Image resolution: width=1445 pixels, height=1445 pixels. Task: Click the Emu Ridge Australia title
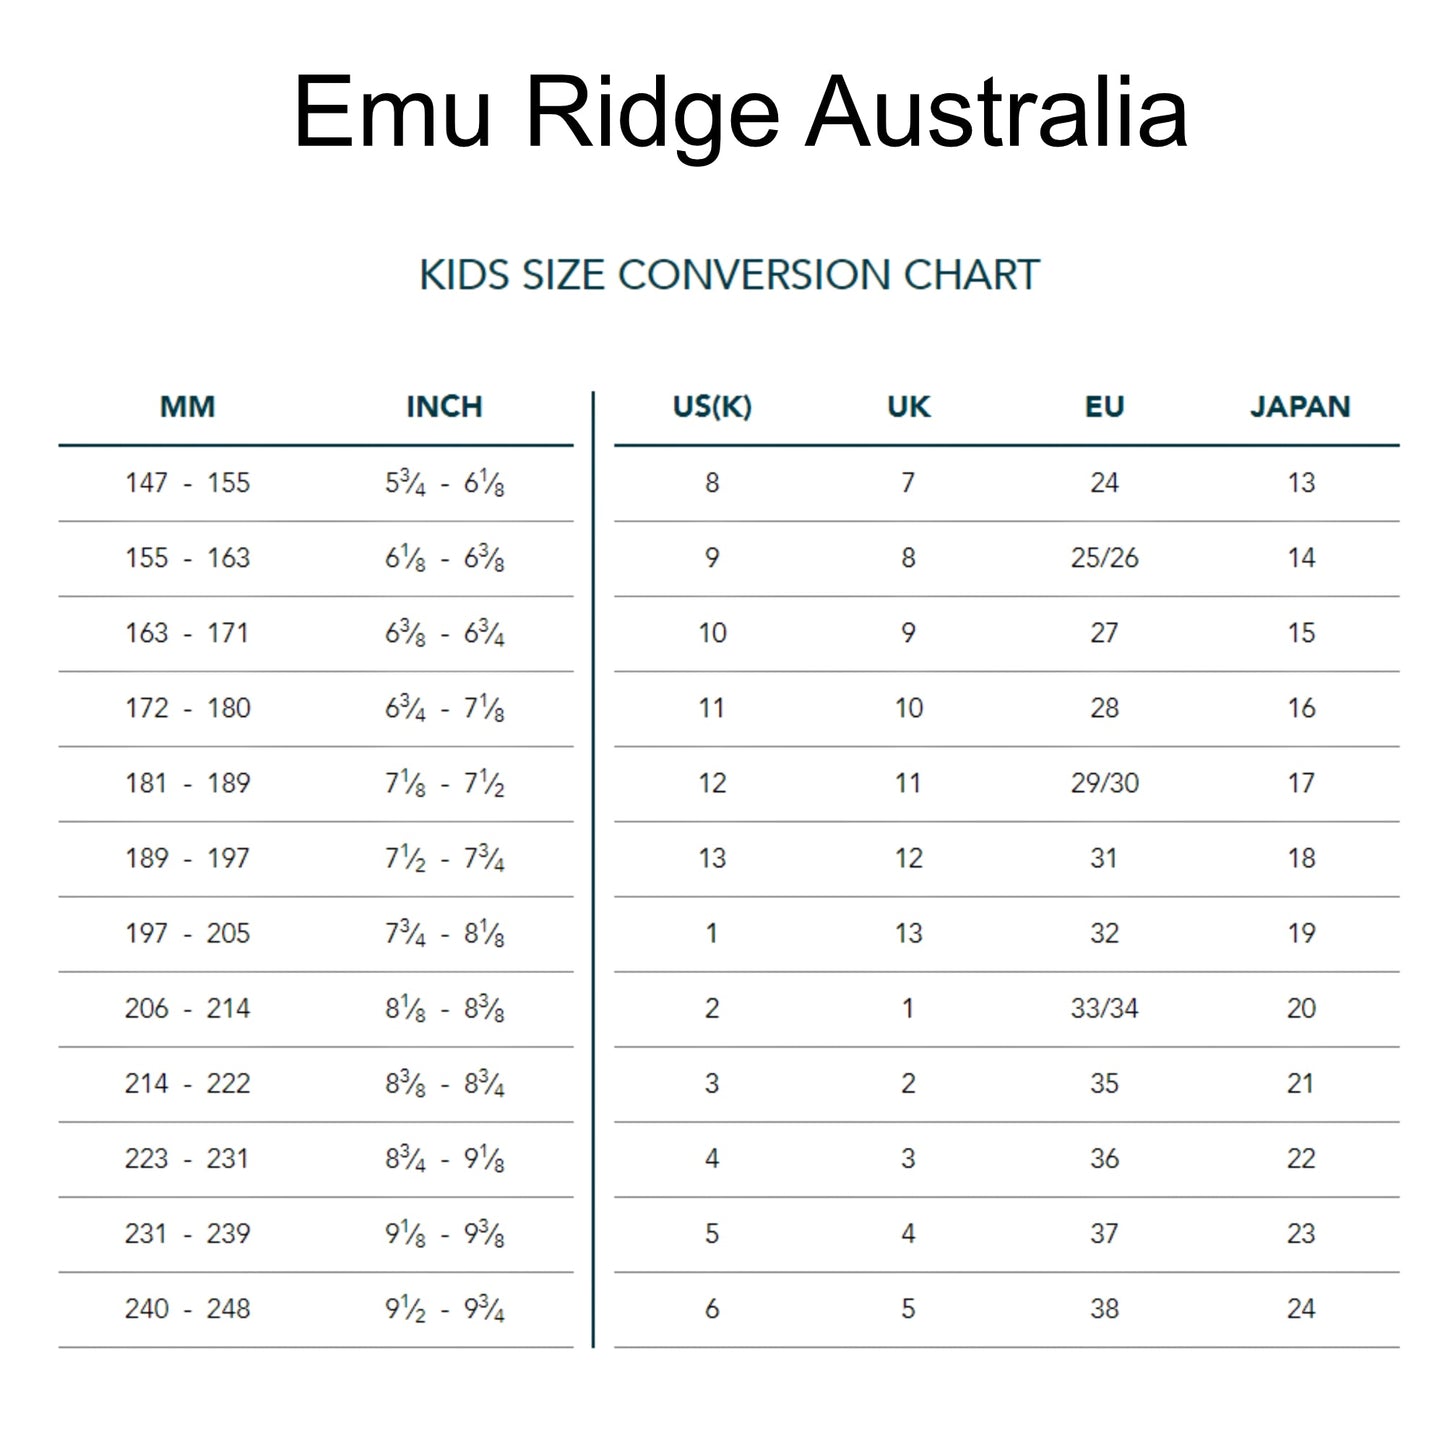740,112
